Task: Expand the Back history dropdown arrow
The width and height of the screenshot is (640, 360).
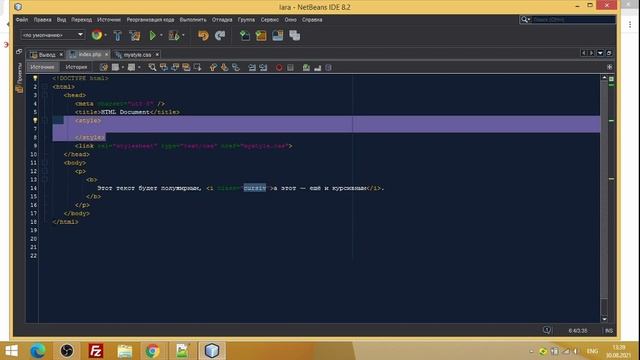Action: (x=123, y=67)
